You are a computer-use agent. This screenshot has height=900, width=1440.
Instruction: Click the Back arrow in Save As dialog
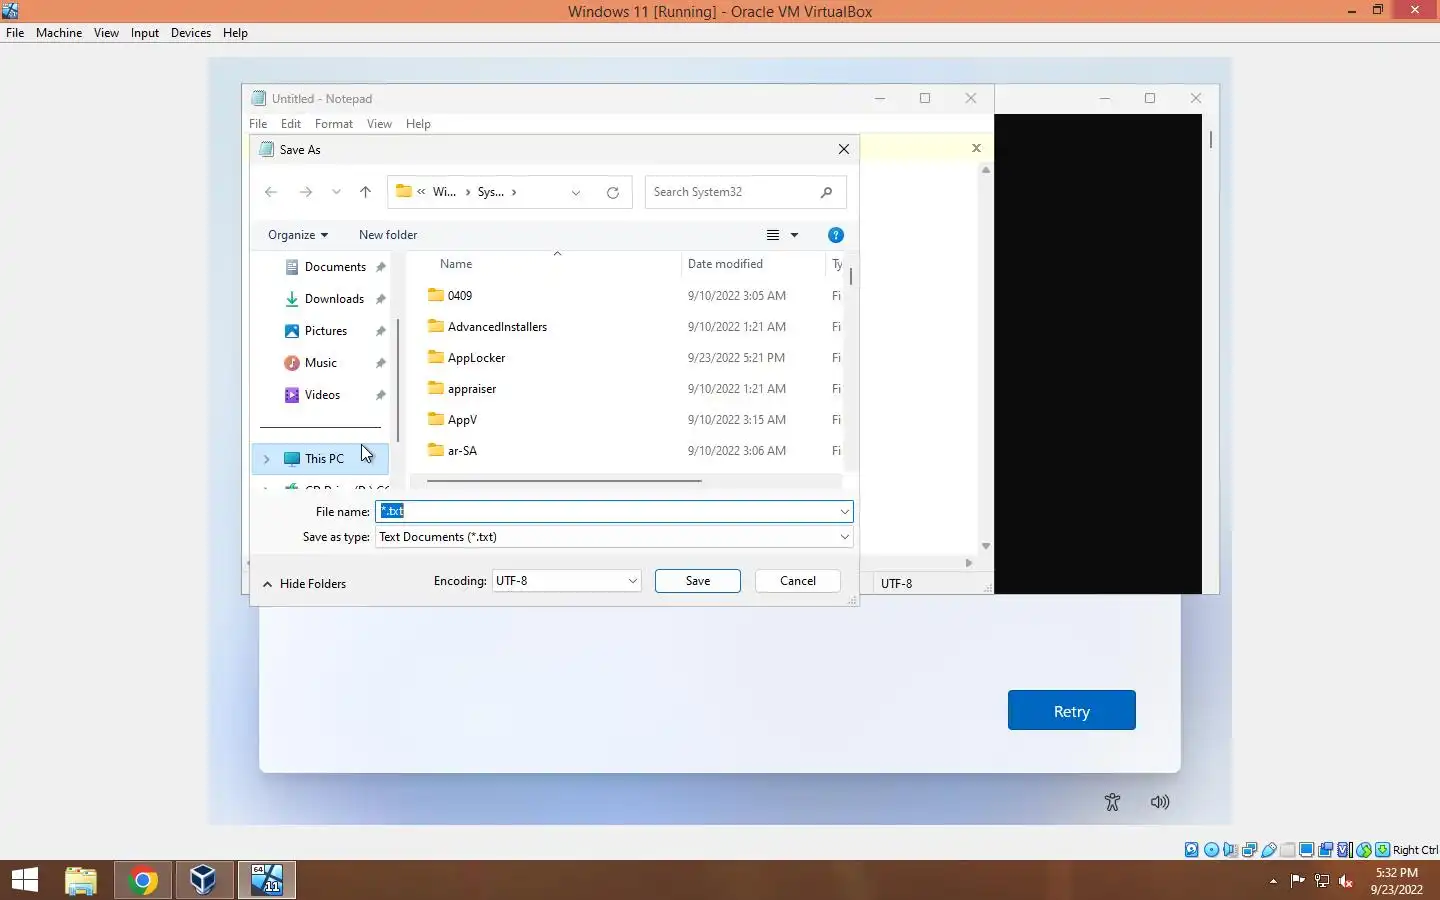(x=271, y=192)
